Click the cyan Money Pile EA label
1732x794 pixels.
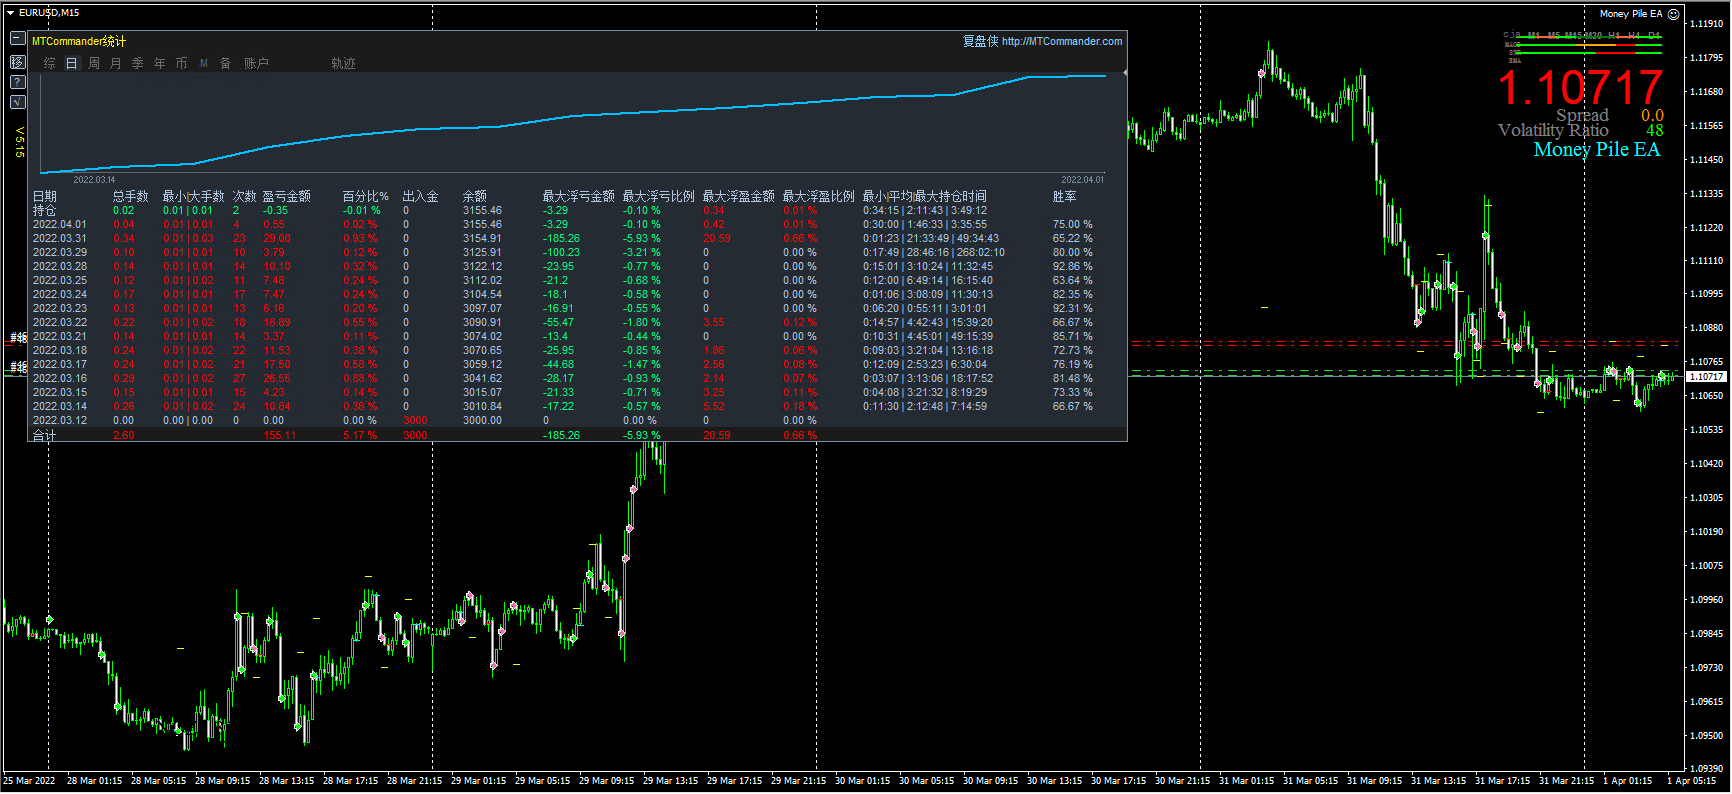tap(1596, 149)
